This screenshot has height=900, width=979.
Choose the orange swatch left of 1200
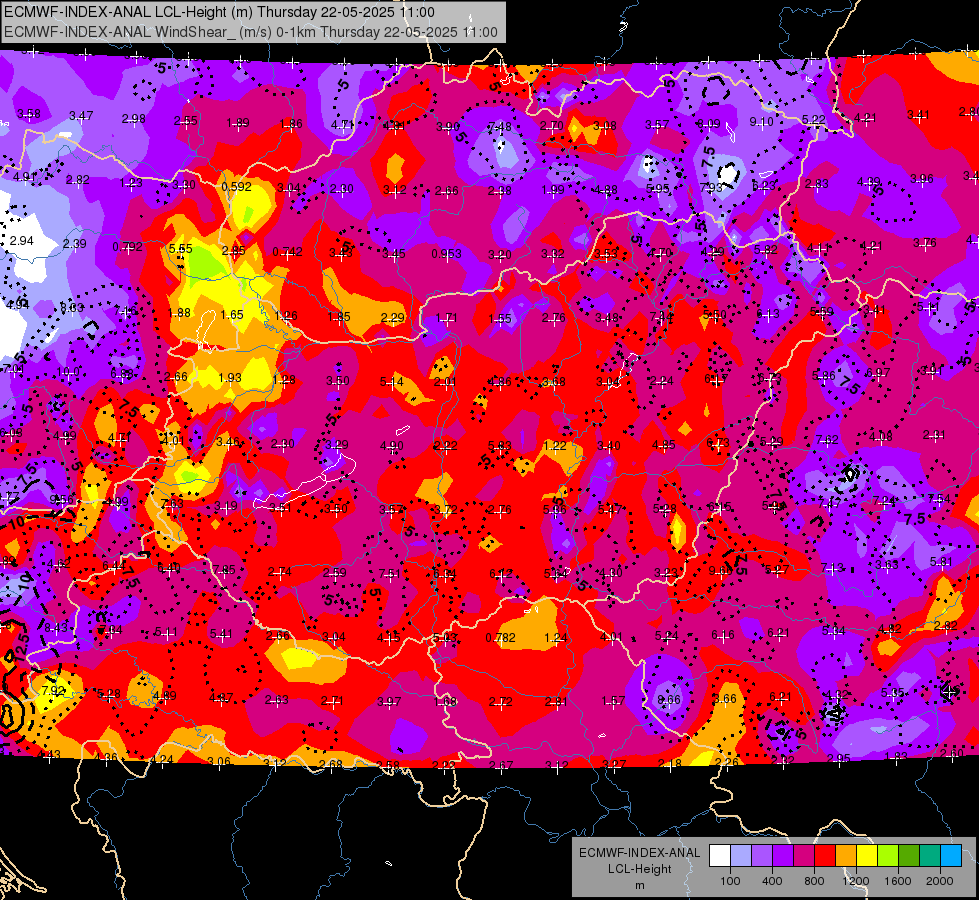click(846, 856)
